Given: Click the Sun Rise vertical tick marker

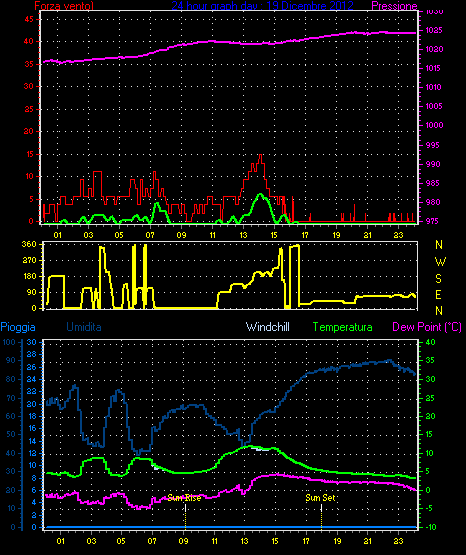Looking at the screenshot, I should [185, 517].
